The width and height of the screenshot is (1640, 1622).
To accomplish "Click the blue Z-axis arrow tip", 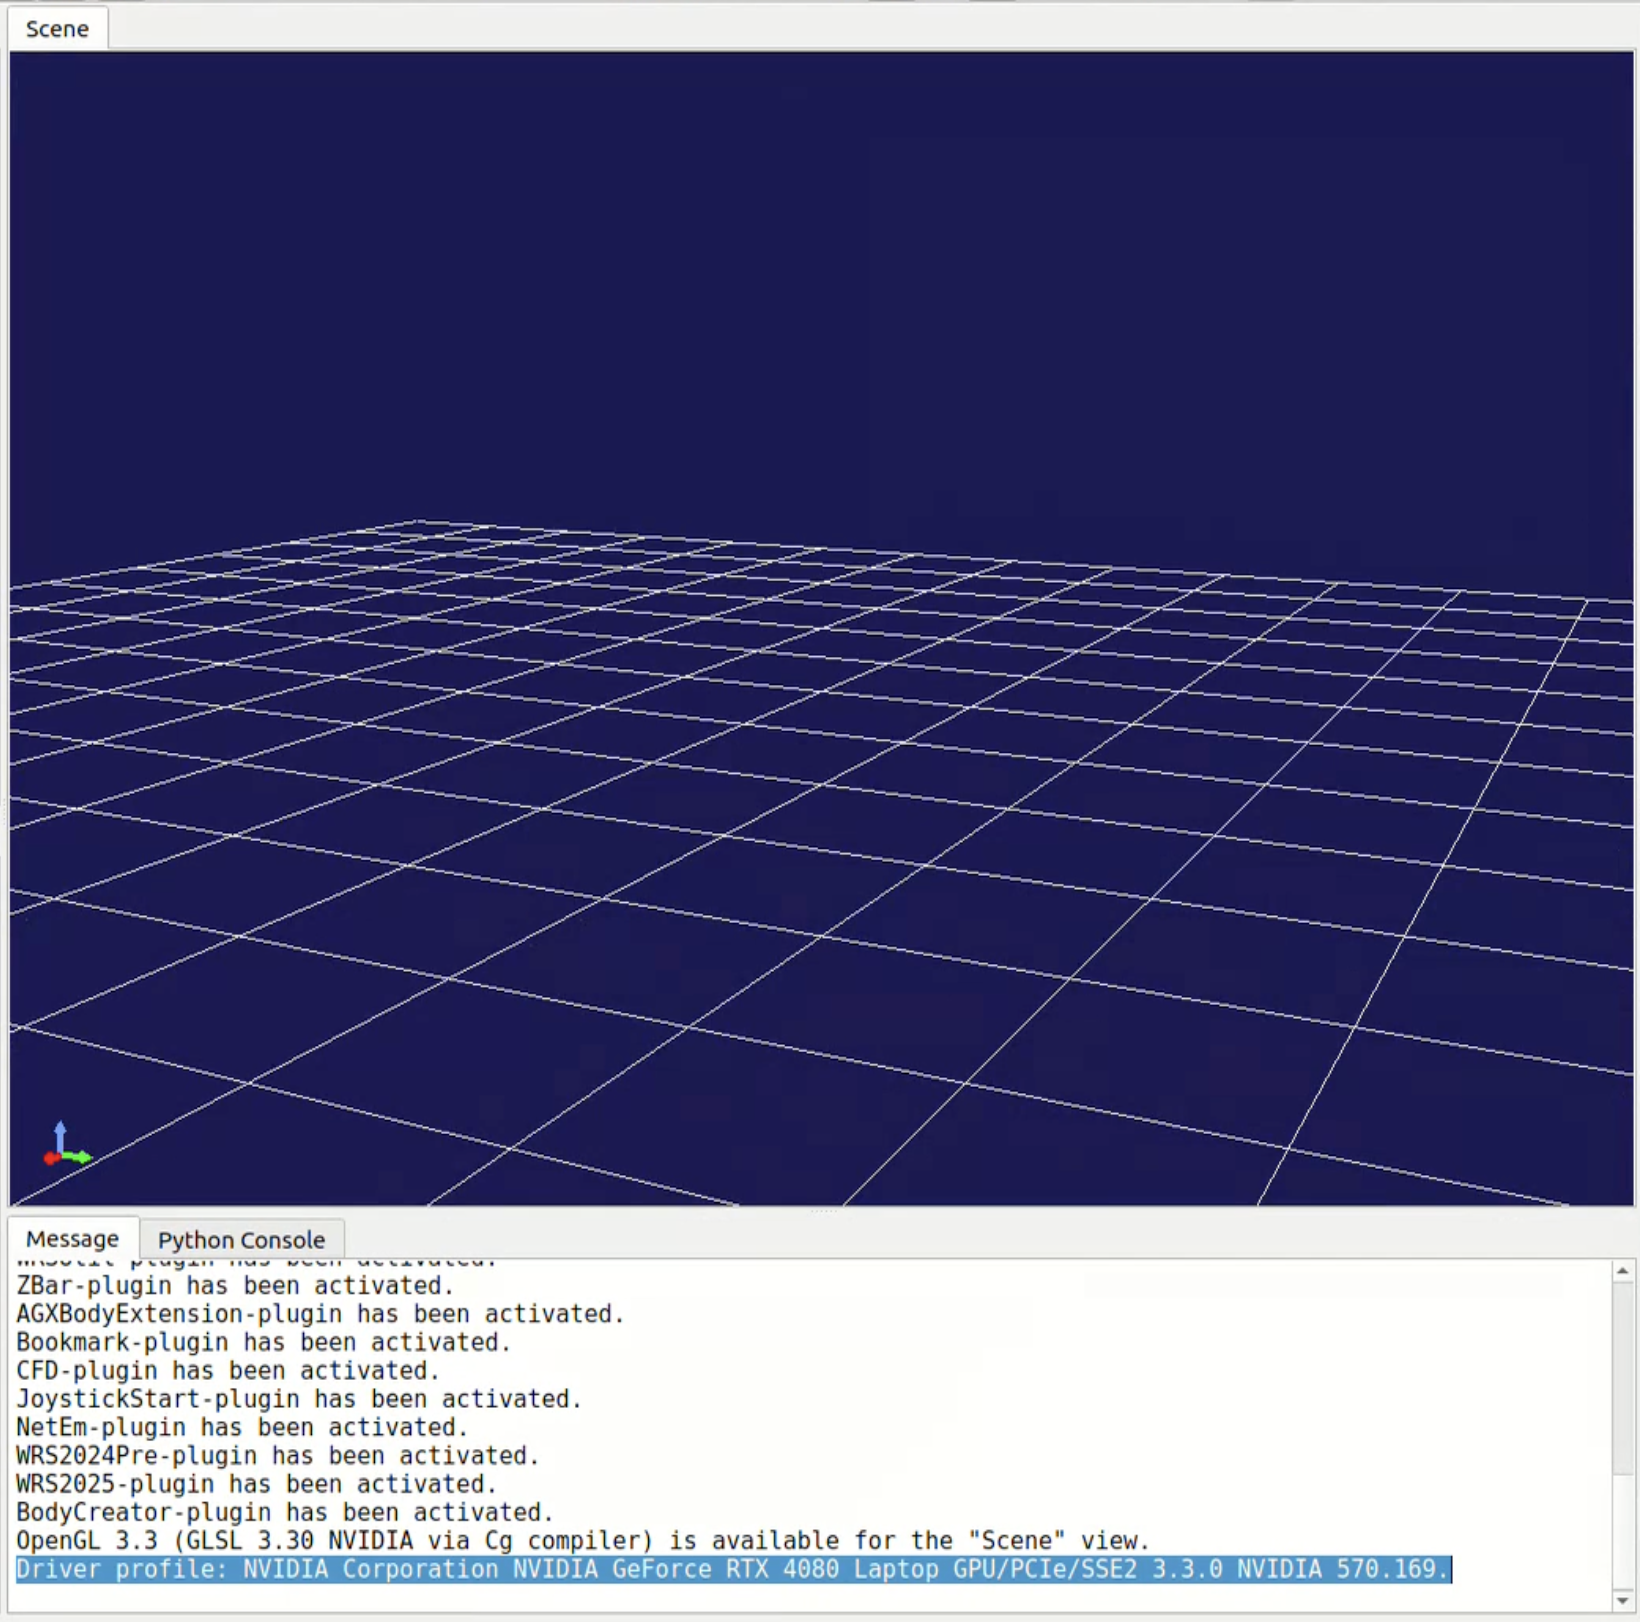I will [60, 1127].
